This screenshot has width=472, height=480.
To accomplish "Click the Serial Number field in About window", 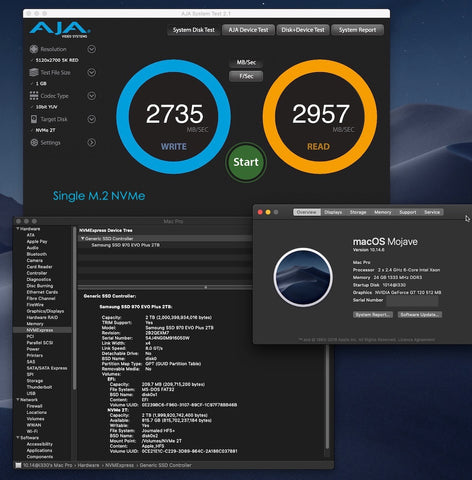I will click(x=412, y=301).
